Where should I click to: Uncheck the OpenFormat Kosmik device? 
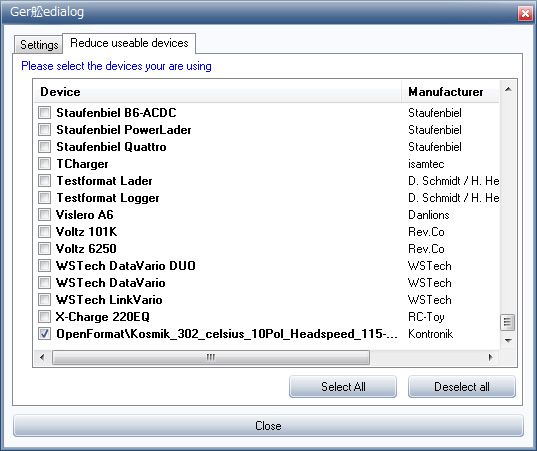pyautogui.click(x=45, y=334)
